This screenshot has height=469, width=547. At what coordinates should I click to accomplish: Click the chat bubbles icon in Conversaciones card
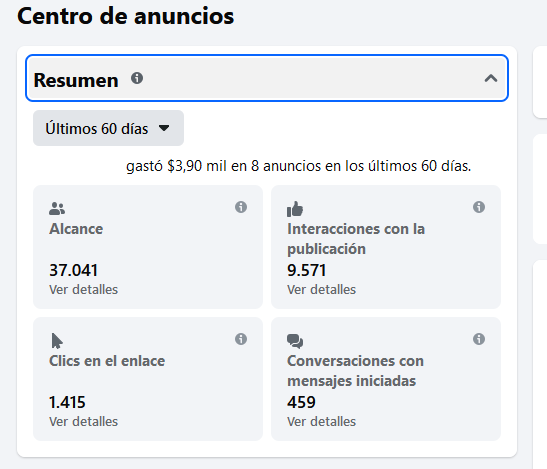pos(295,341)
